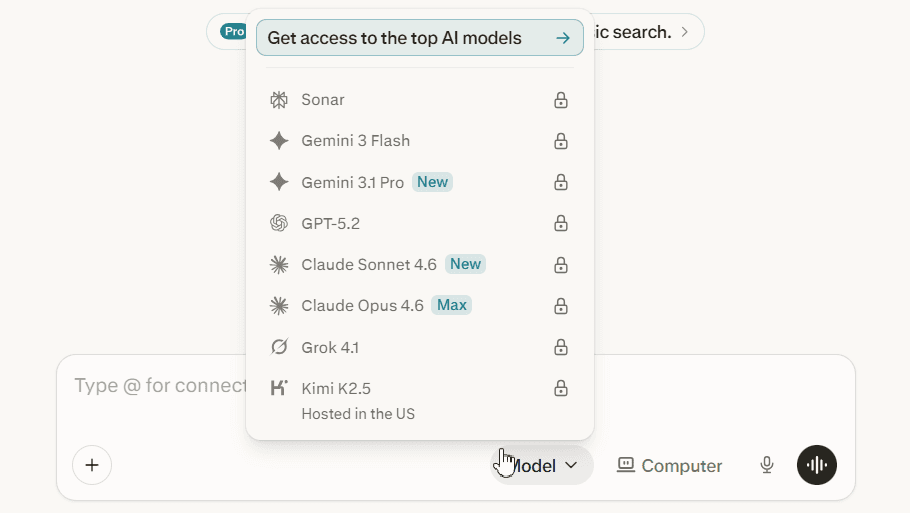Expand the Pro banner chevron at top
Screen dimensions: 910x513
(685, 32)
